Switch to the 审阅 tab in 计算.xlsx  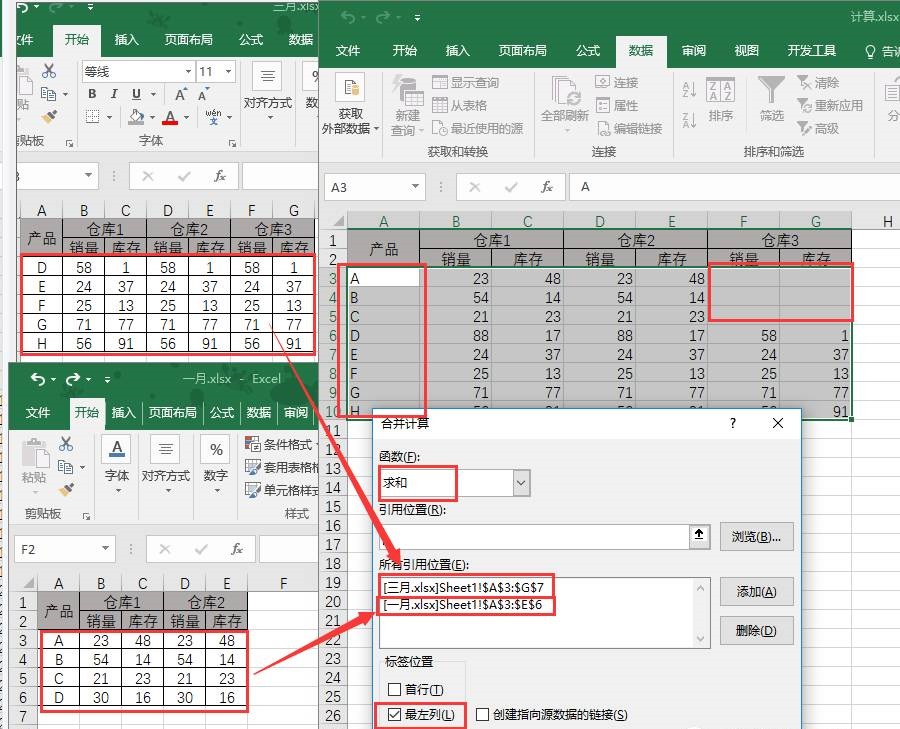point(694,51)
